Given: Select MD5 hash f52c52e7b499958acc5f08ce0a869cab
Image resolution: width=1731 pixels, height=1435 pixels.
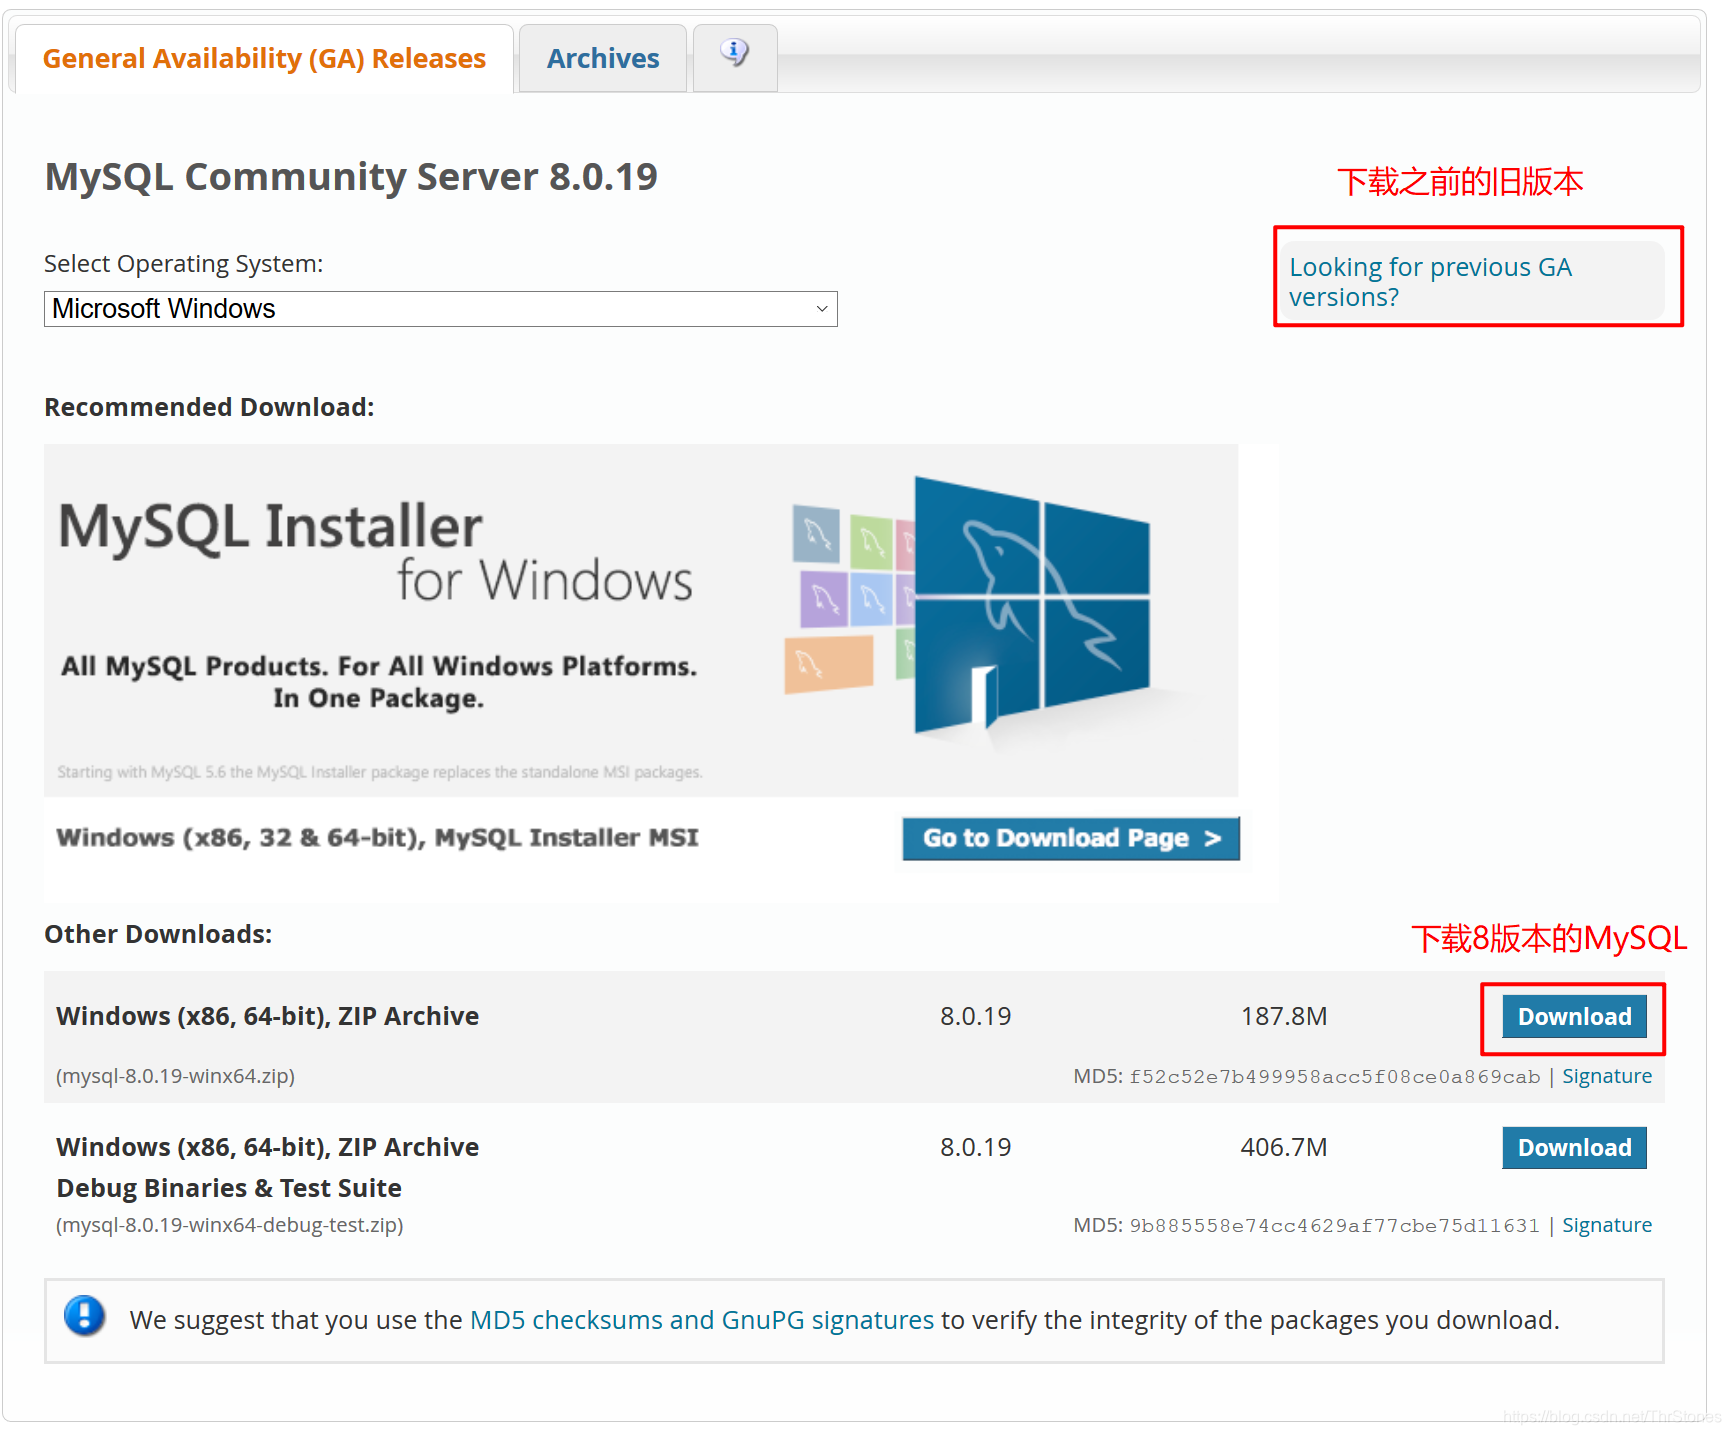Looking at the screenshot, I should (x=1335, y=1077).
